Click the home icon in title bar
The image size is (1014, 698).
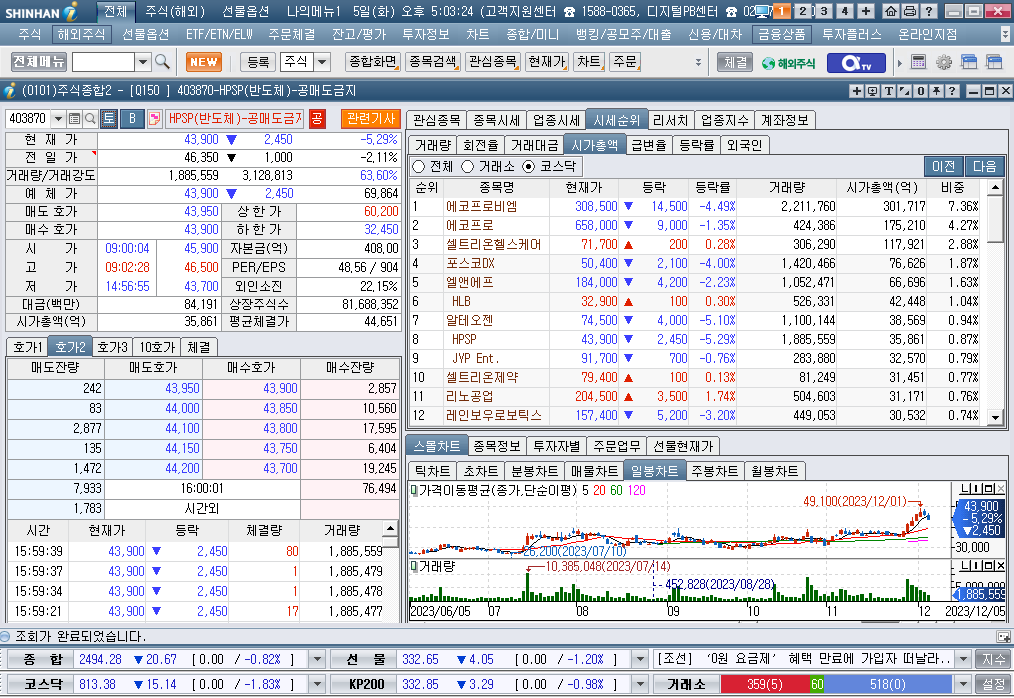(891, 11)
